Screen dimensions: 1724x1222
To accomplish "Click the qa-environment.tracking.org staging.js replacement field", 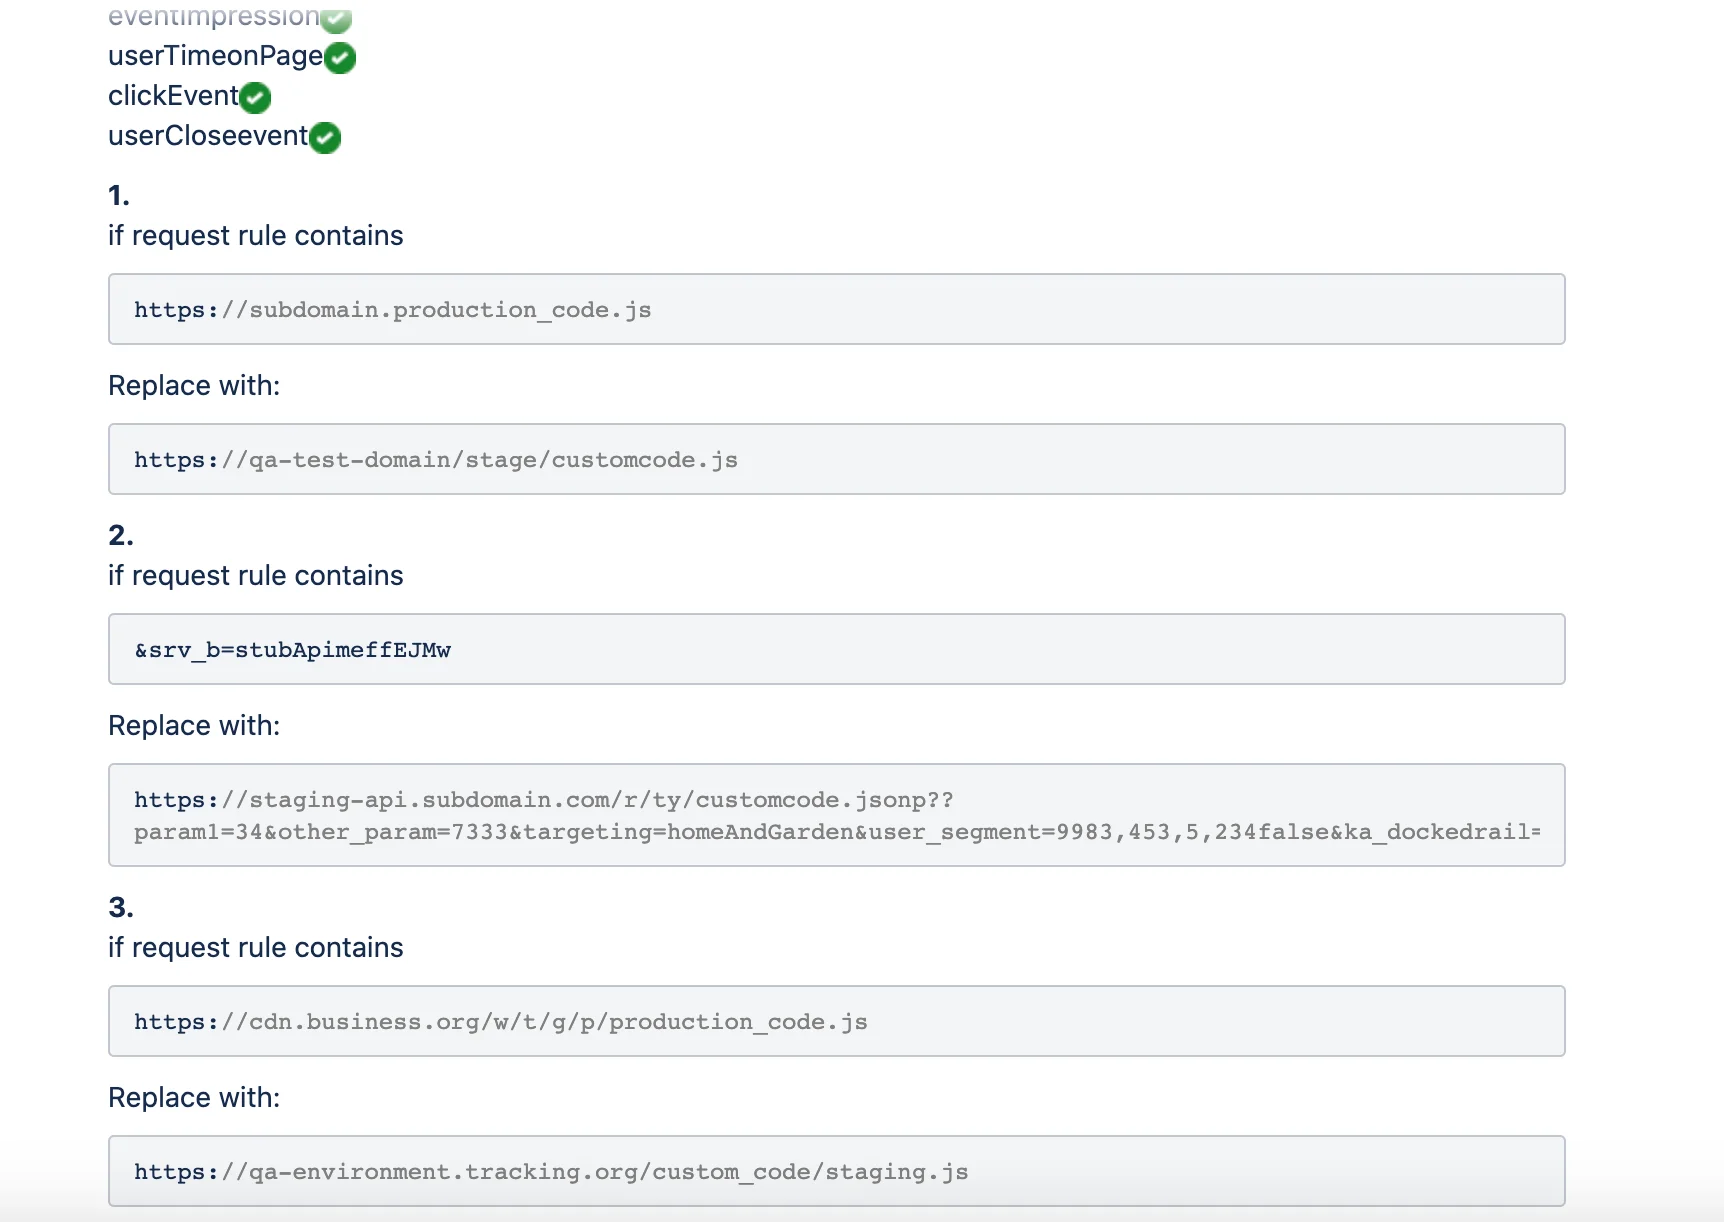I will pos(836,1171).
